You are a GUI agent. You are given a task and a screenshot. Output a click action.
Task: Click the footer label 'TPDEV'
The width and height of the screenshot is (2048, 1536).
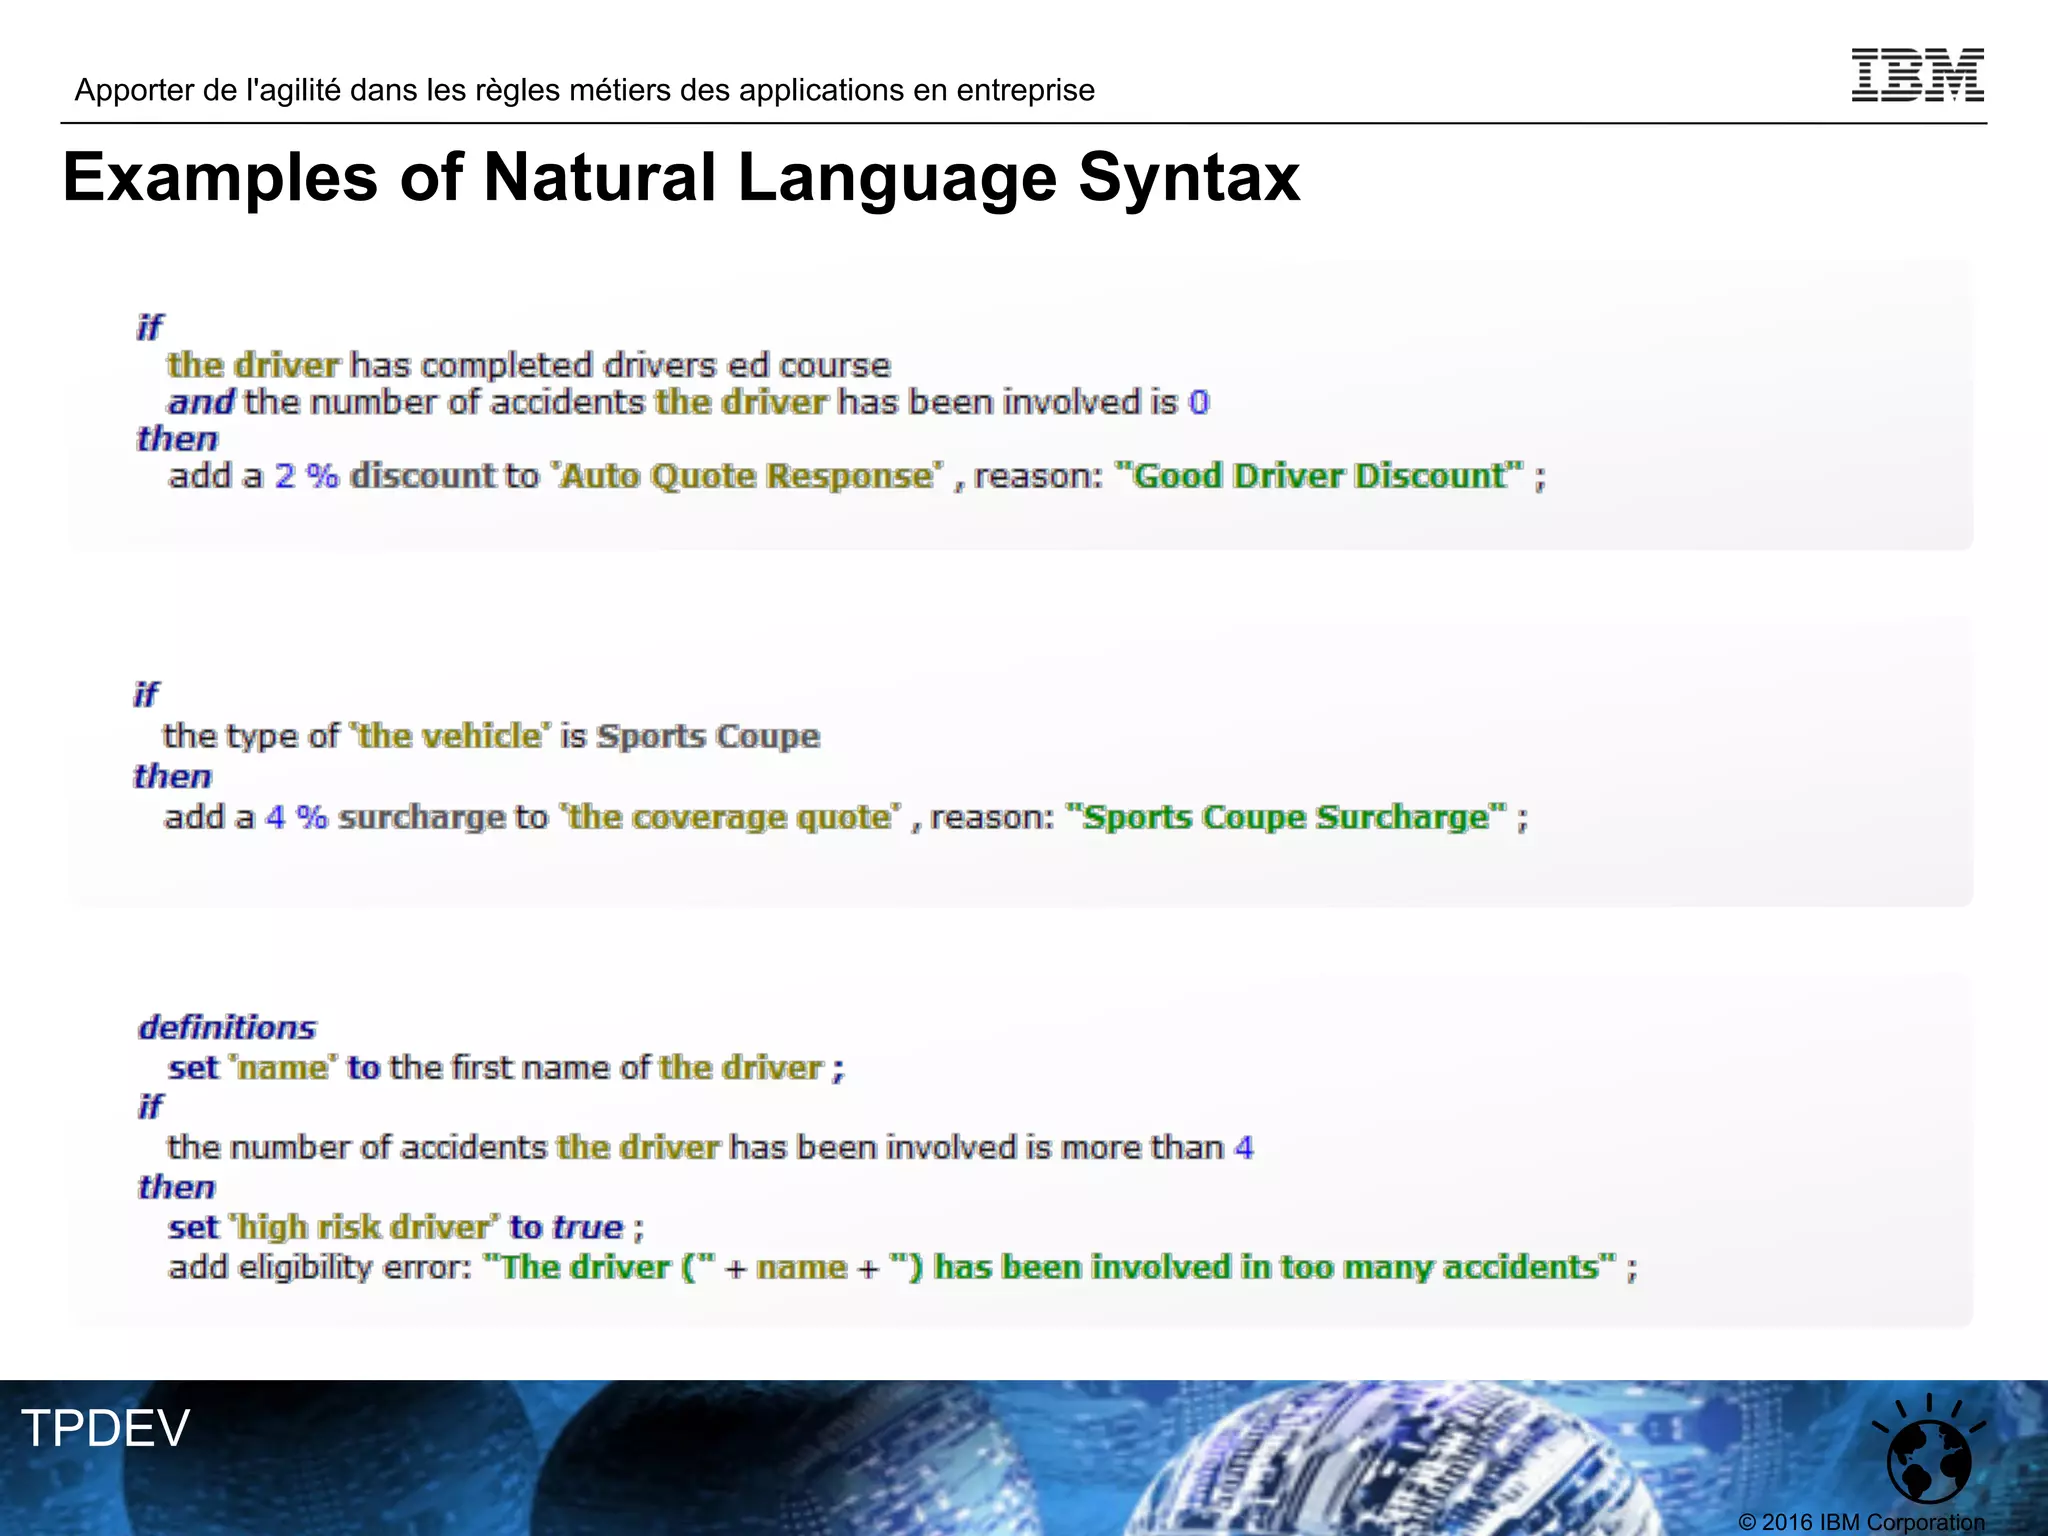[x=105, y=1427]
